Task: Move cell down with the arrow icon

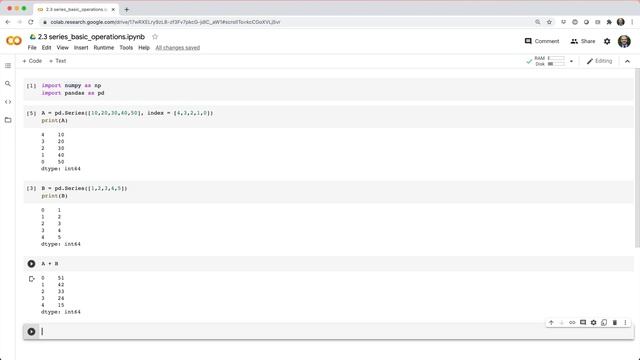Action: 562,322
